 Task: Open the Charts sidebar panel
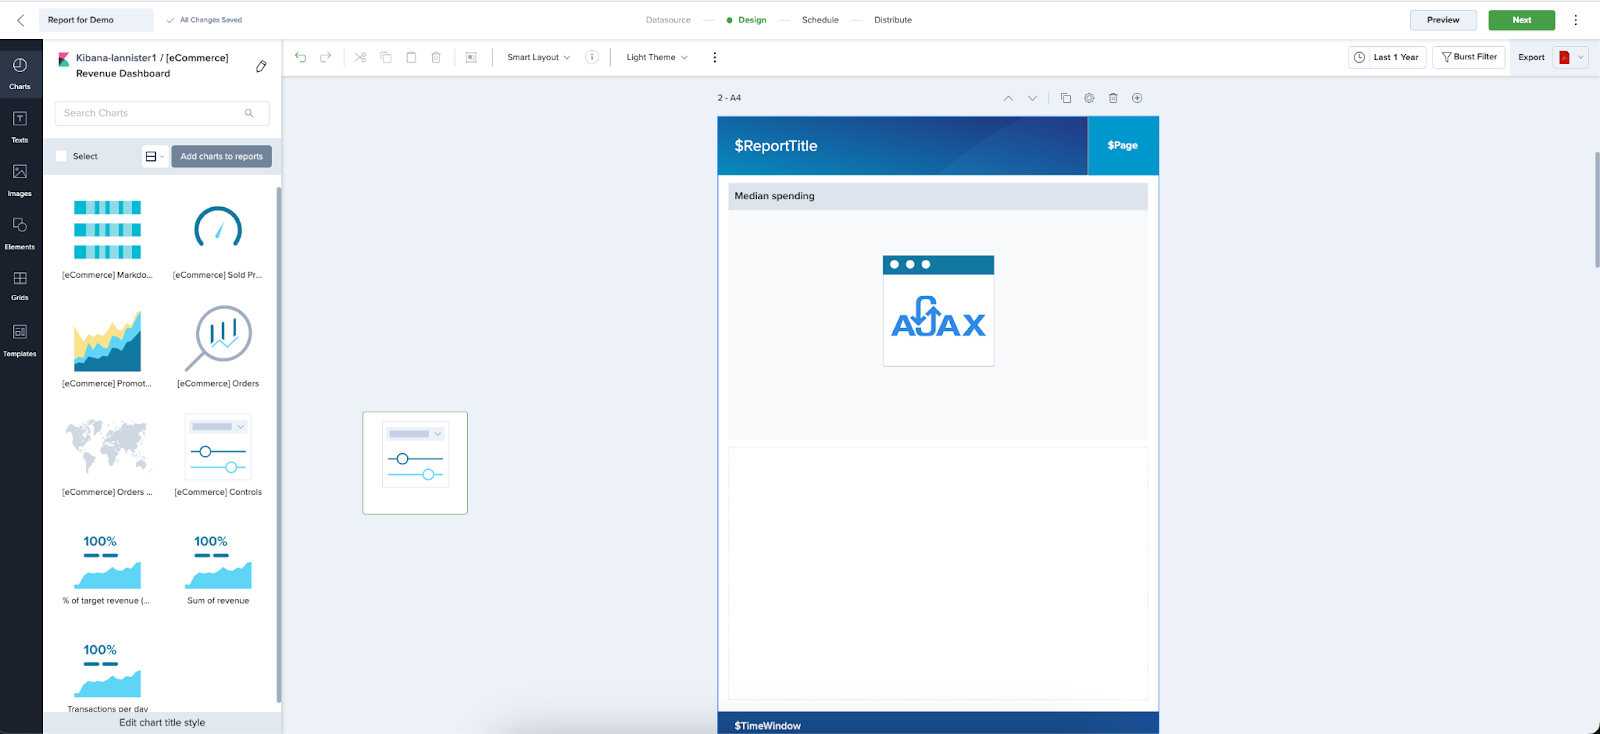tap(20, 73)
